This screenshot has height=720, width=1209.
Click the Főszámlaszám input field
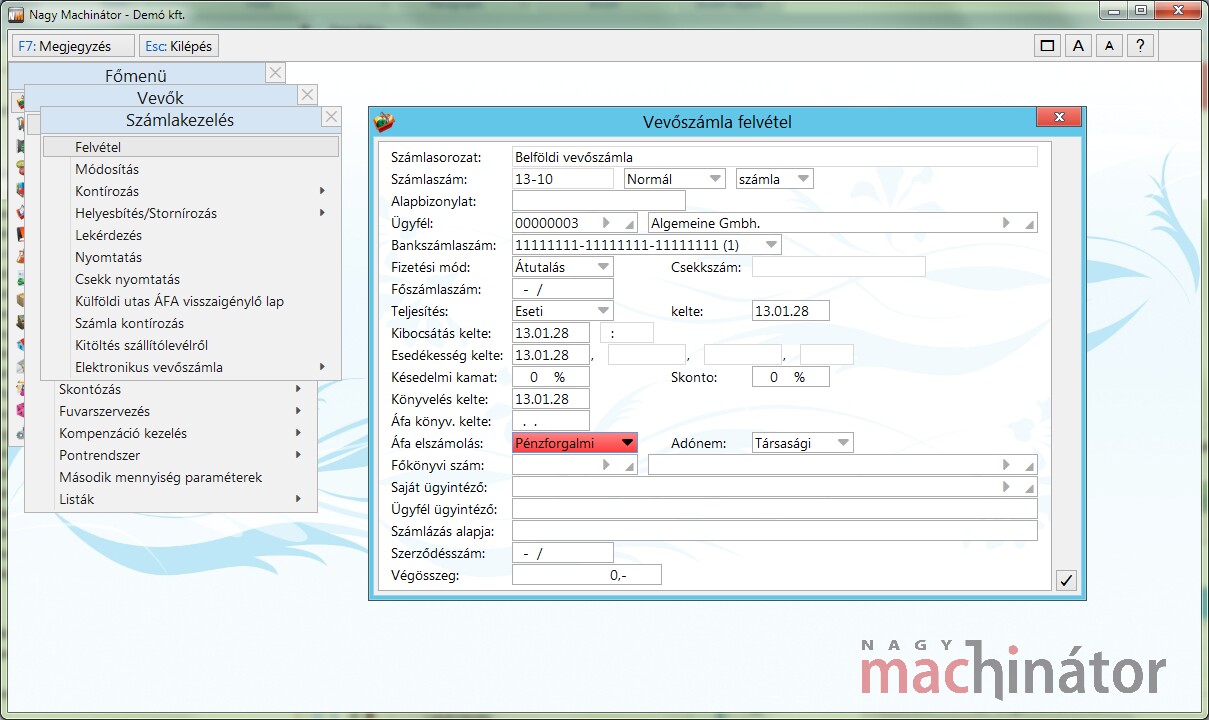tap(563, 289)
